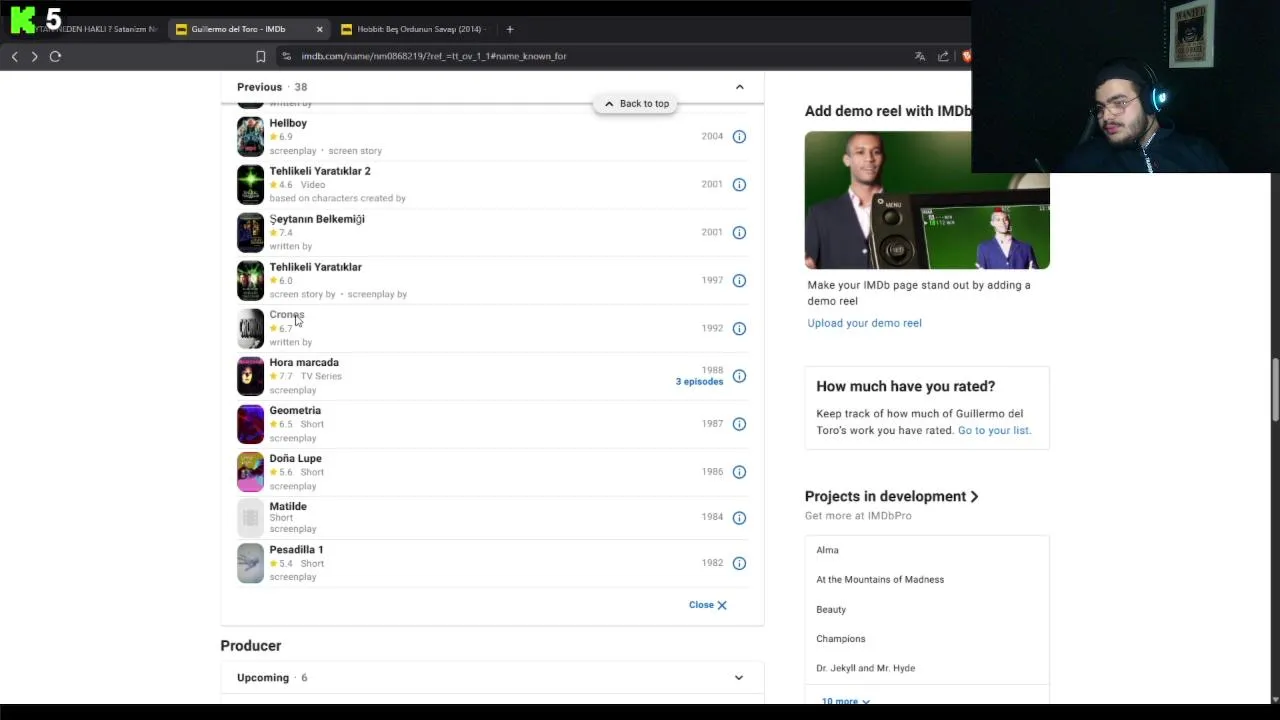Close the expanded writer credits list
Image resolution: width=1280 pixels, height=720 pixels.
pos(707,605)
